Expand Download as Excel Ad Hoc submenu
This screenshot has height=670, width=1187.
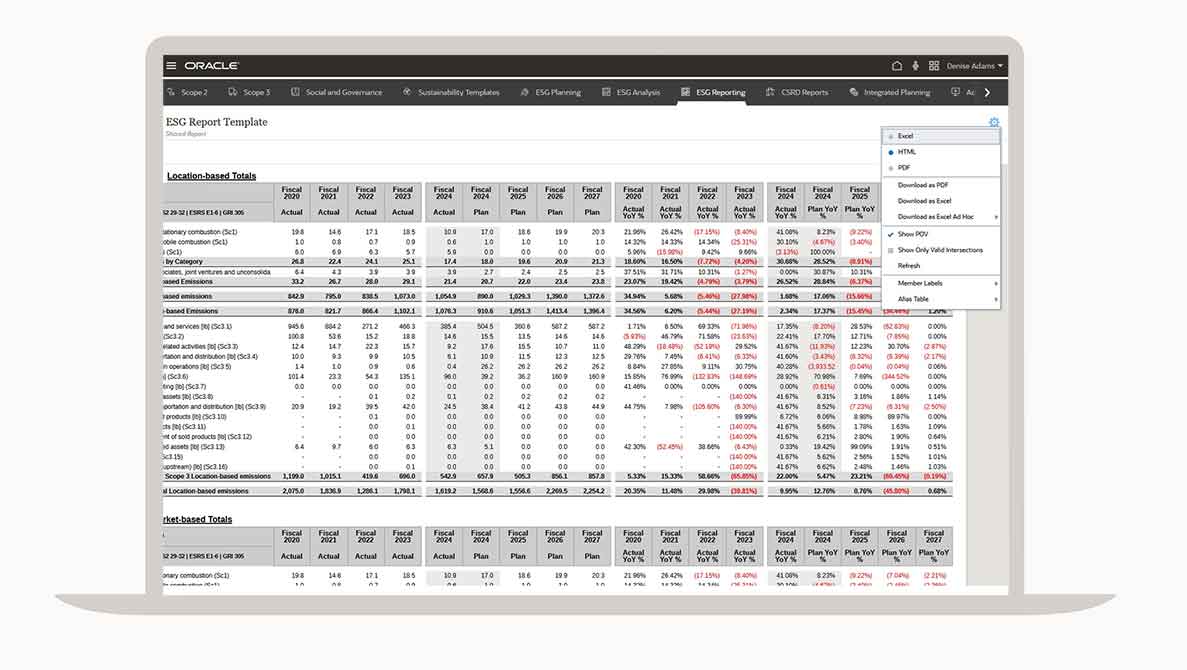(x=945, y=217)
